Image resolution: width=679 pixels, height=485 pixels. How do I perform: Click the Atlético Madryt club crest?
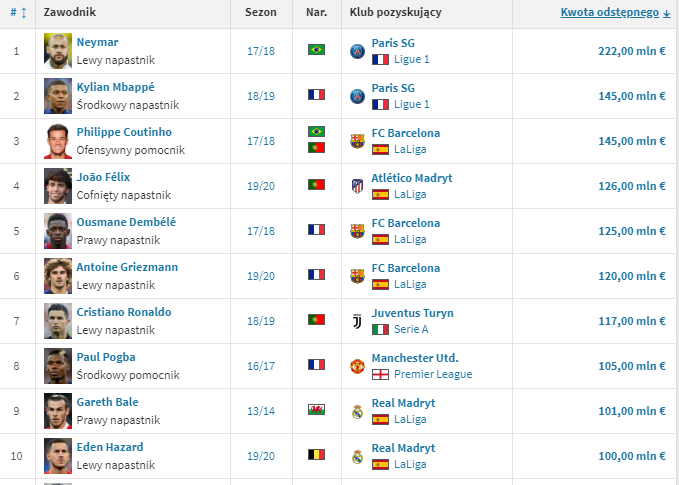click(357, 186)
